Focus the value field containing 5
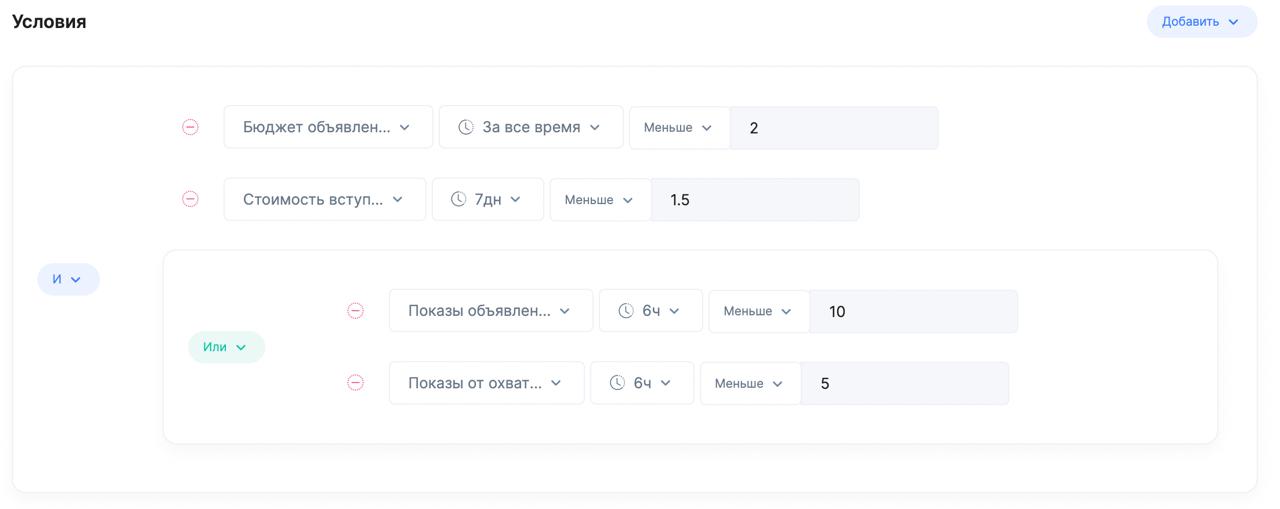Screen dimensions: 1280x509 click(905, 383)
